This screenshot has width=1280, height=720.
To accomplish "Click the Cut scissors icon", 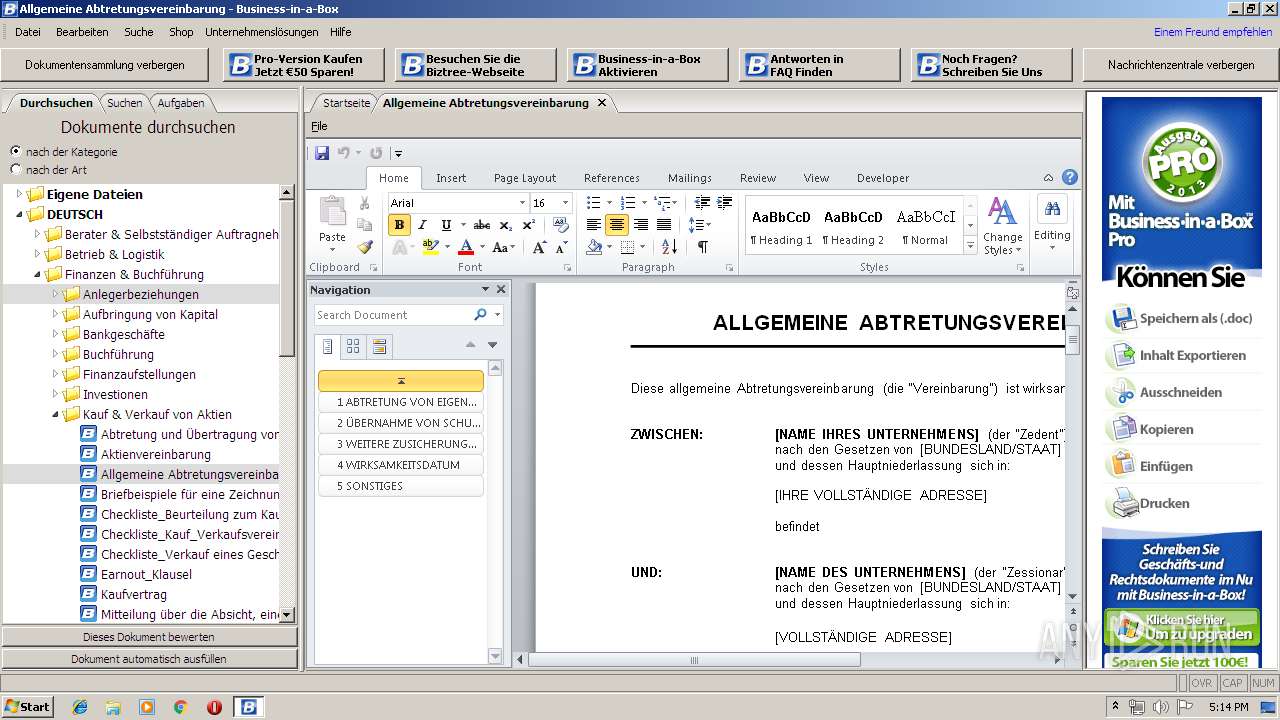I will pos(364,203).
